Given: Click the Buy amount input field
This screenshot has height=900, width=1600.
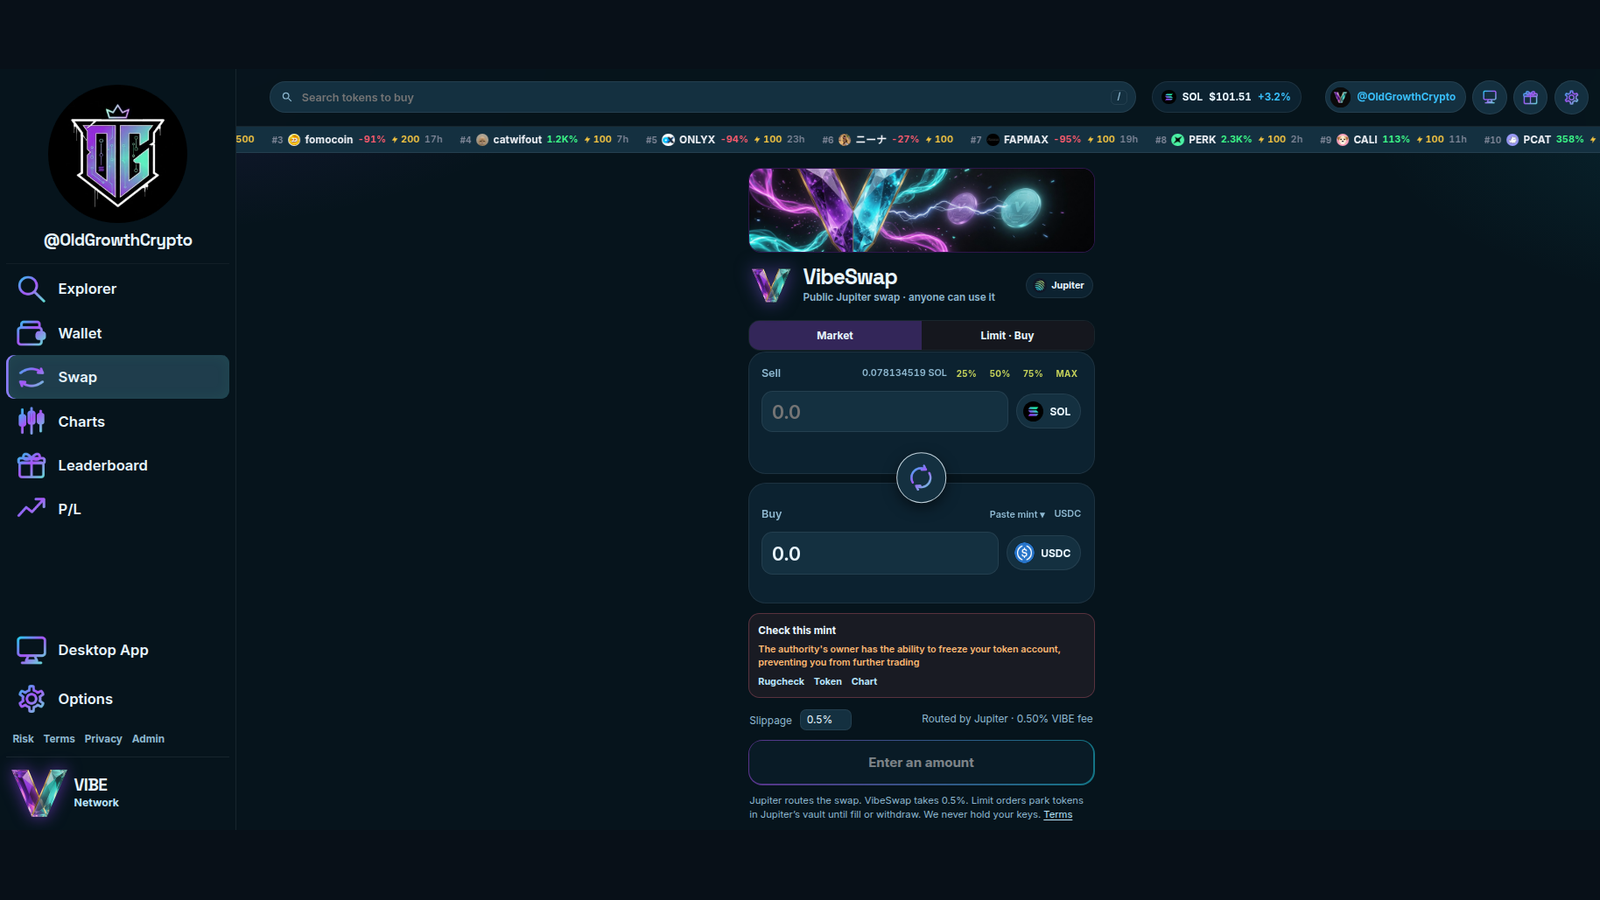Looking at the screenshot, I should coord(880,553).
